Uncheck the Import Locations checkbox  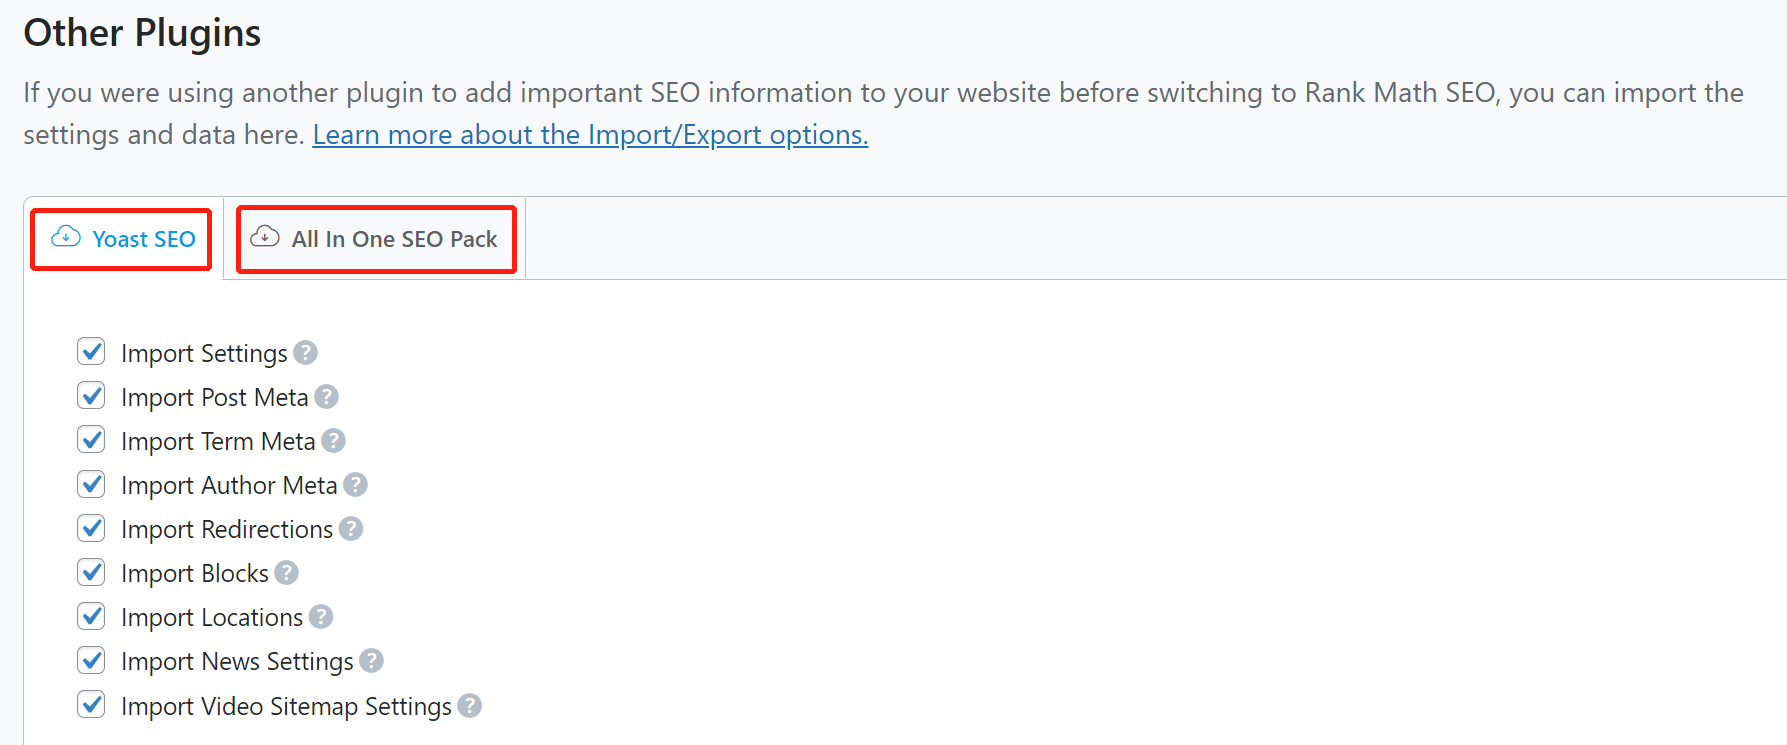click(x=92, y=616)
